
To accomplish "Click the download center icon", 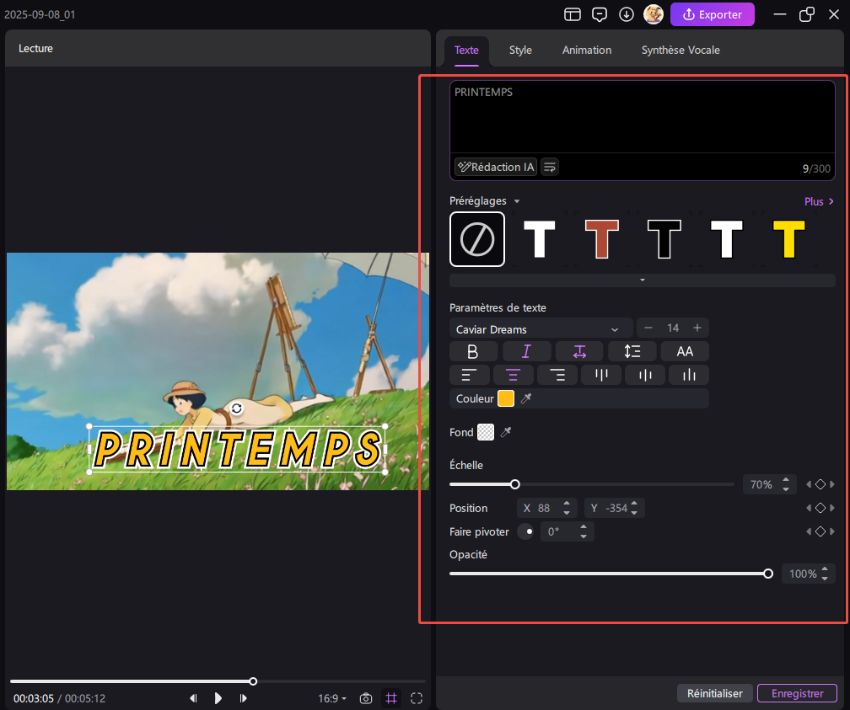I will click(x=626, y=14).
